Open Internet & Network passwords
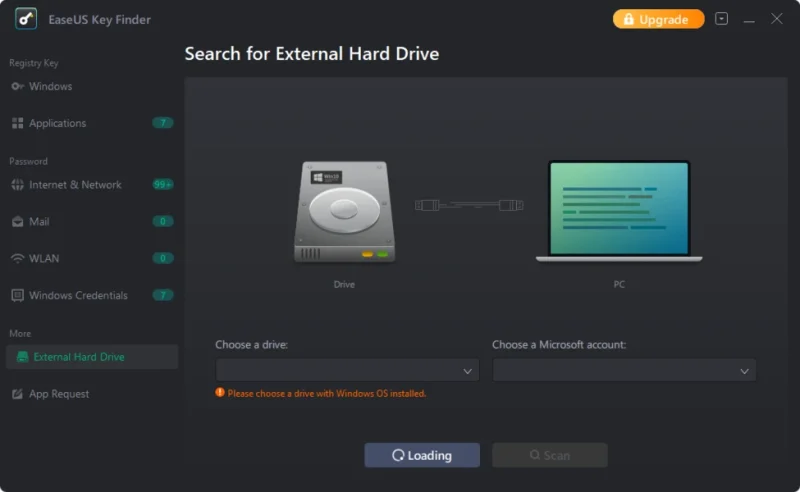The height and width of the screenshot is (492, 800). (75, 185)
